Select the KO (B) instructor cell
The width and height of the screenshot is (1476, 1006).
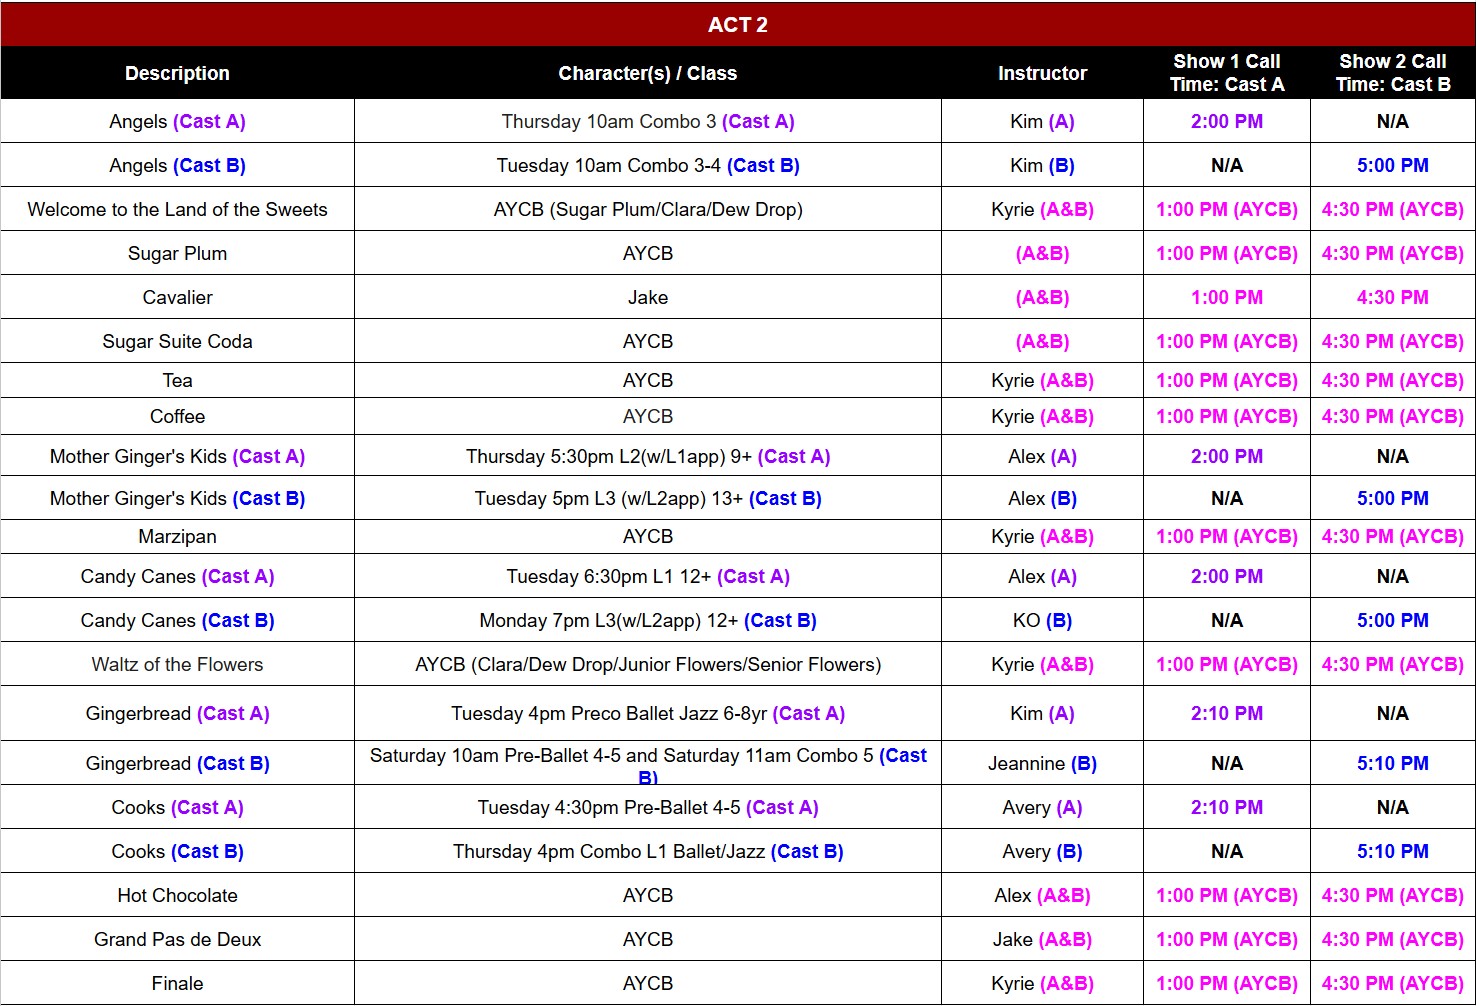click(x=1042, y=620)
